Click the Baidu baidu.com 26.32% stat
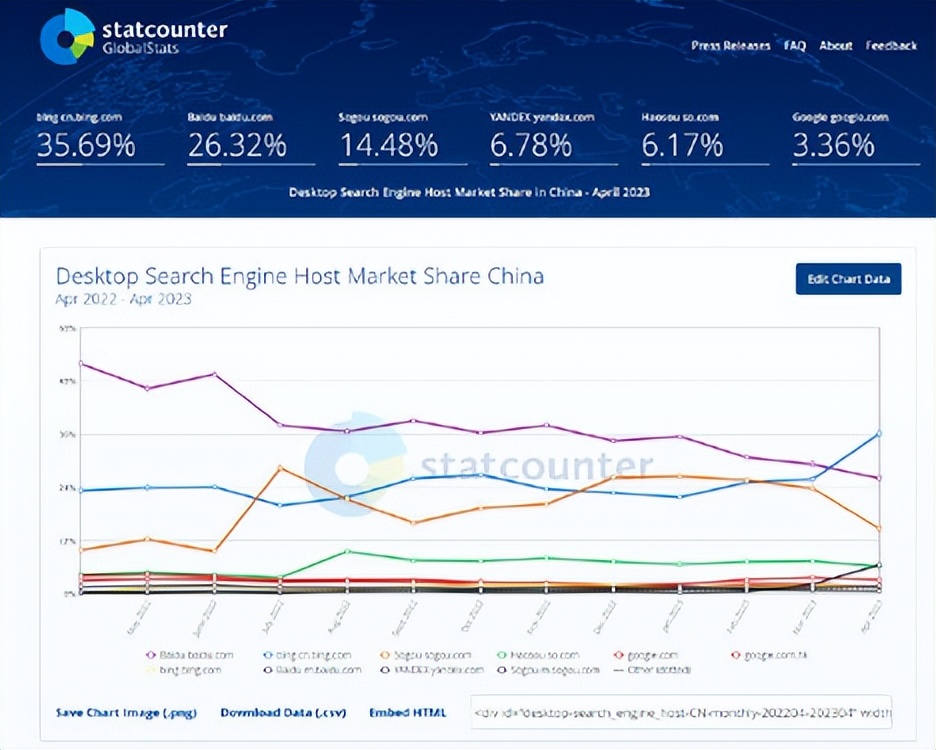936x750 pixels. (251, 139)
